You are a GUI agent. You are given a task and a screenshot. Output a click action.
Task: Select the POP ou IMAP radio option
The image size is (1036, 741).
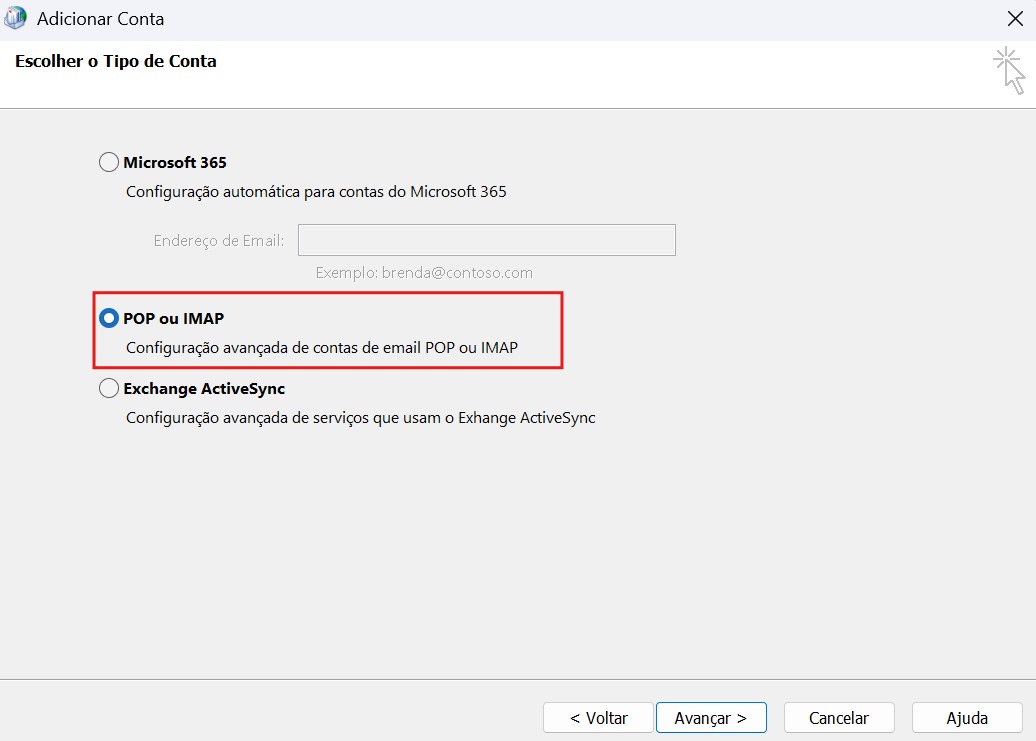[109, 318]
